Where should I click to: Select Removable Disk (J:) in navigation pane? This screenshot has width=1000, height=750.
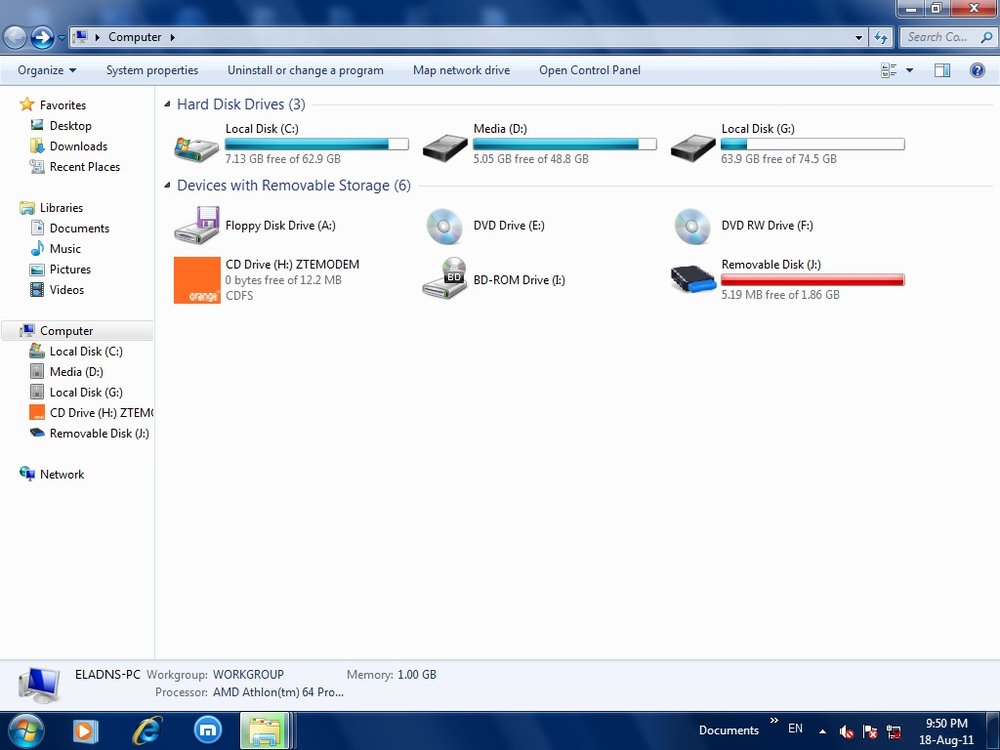coord(99,433)
